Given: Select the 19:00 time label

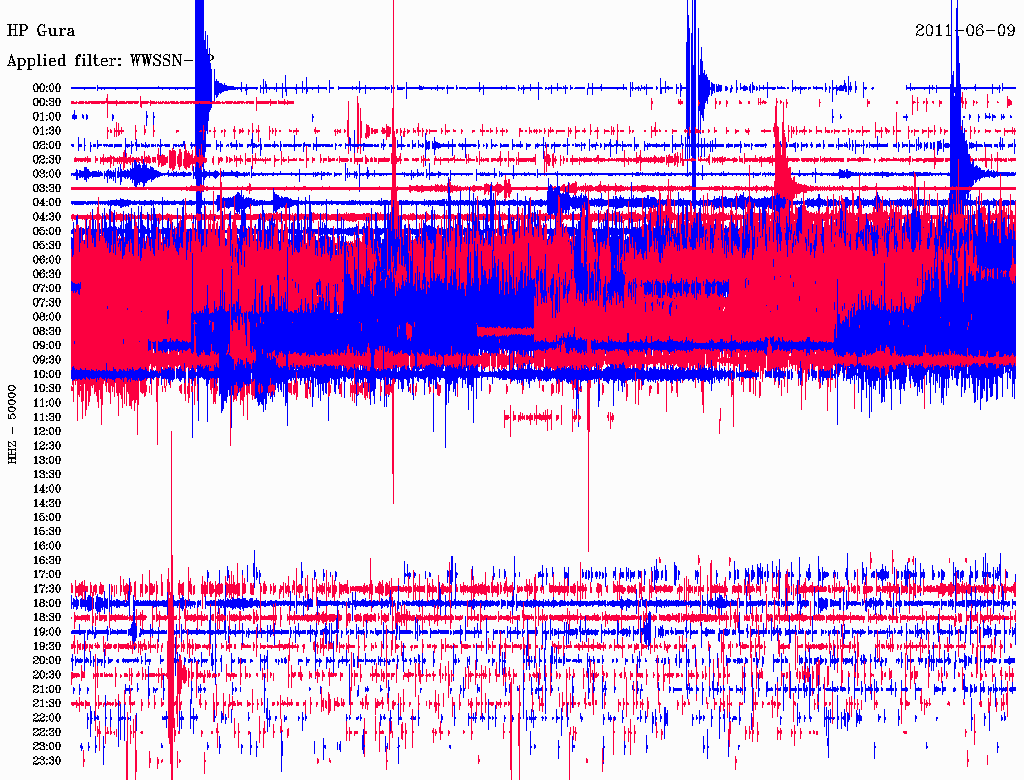Looking at the screenshot, I should pyautogui.click(x=47, y=632).
